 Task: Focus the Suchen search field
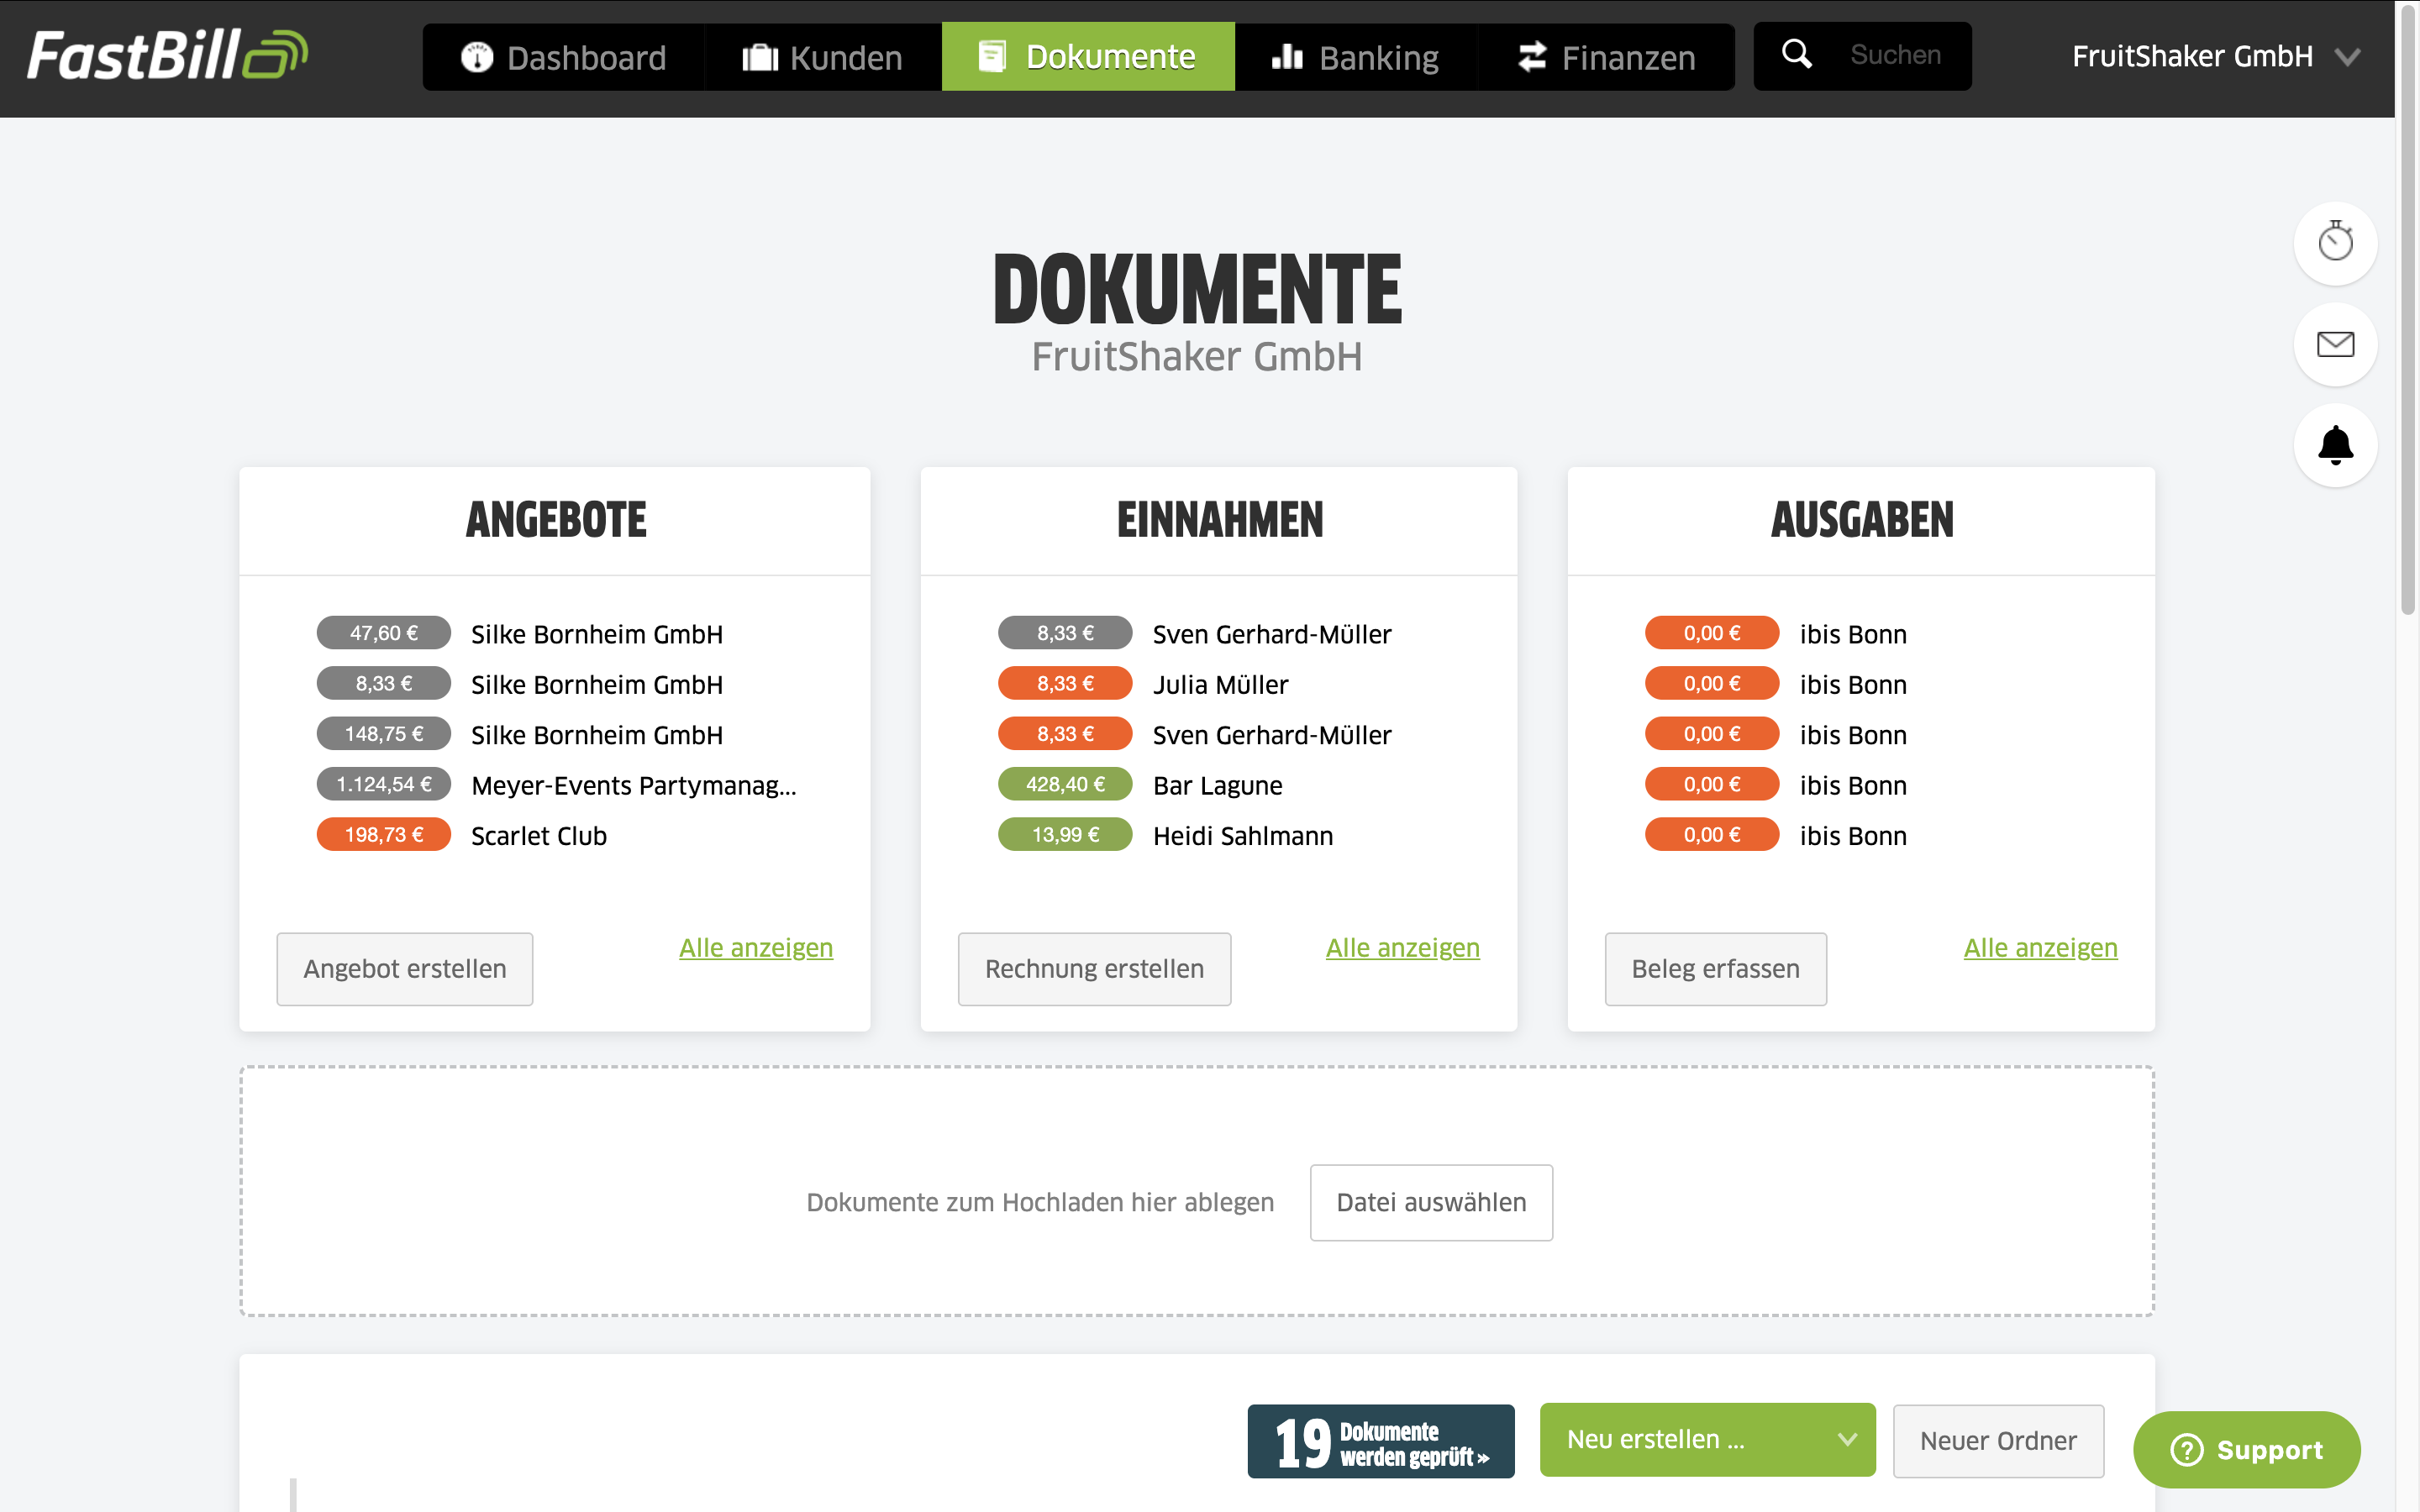tap(1895, 55)
